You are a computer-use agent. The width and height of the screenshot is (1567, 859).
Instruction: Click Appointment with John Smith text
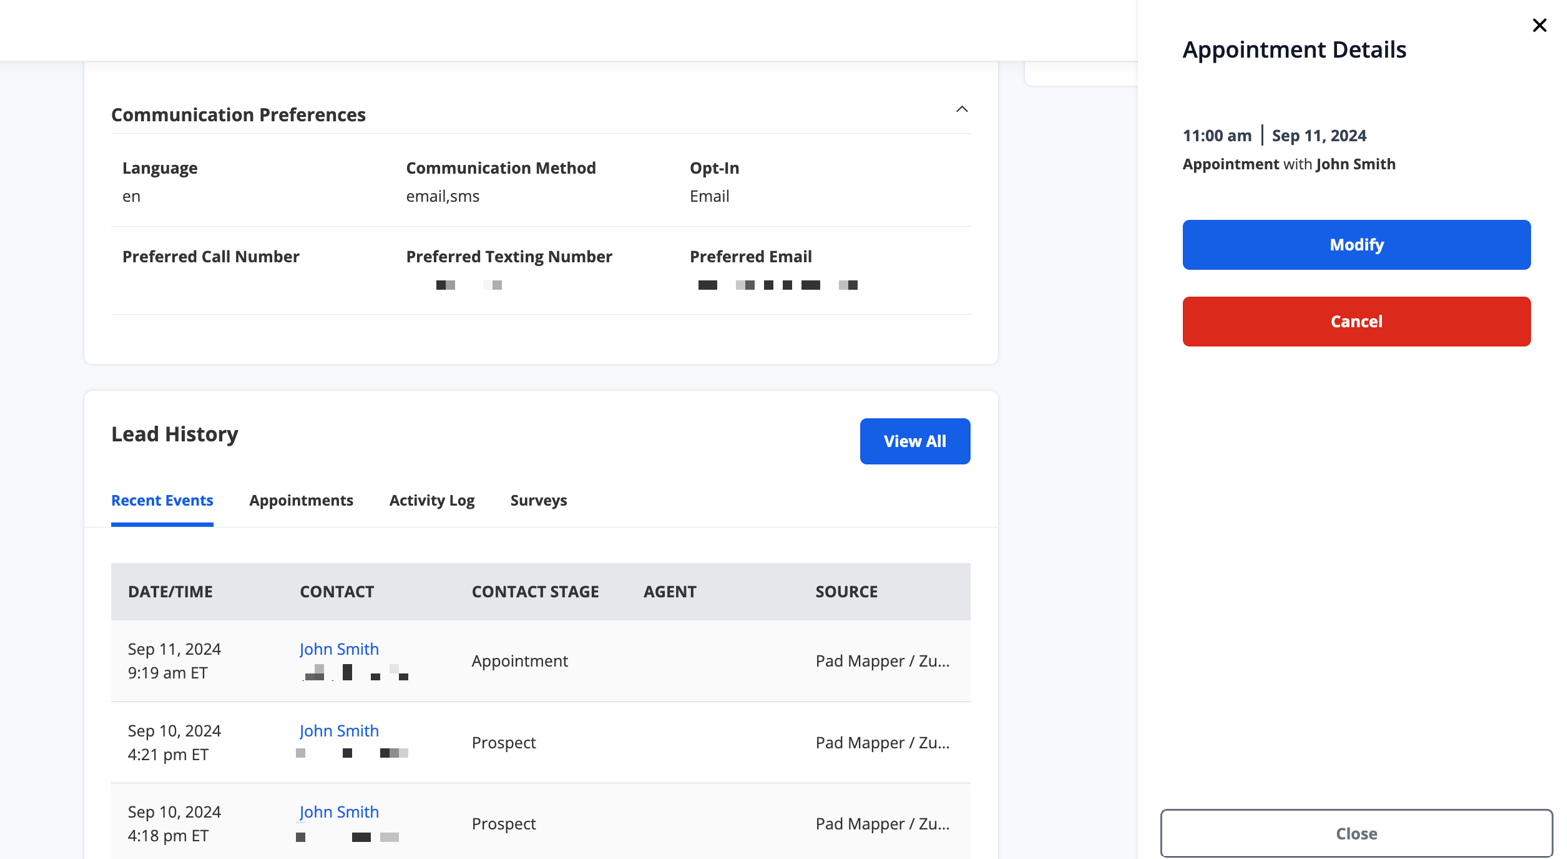1289,164
